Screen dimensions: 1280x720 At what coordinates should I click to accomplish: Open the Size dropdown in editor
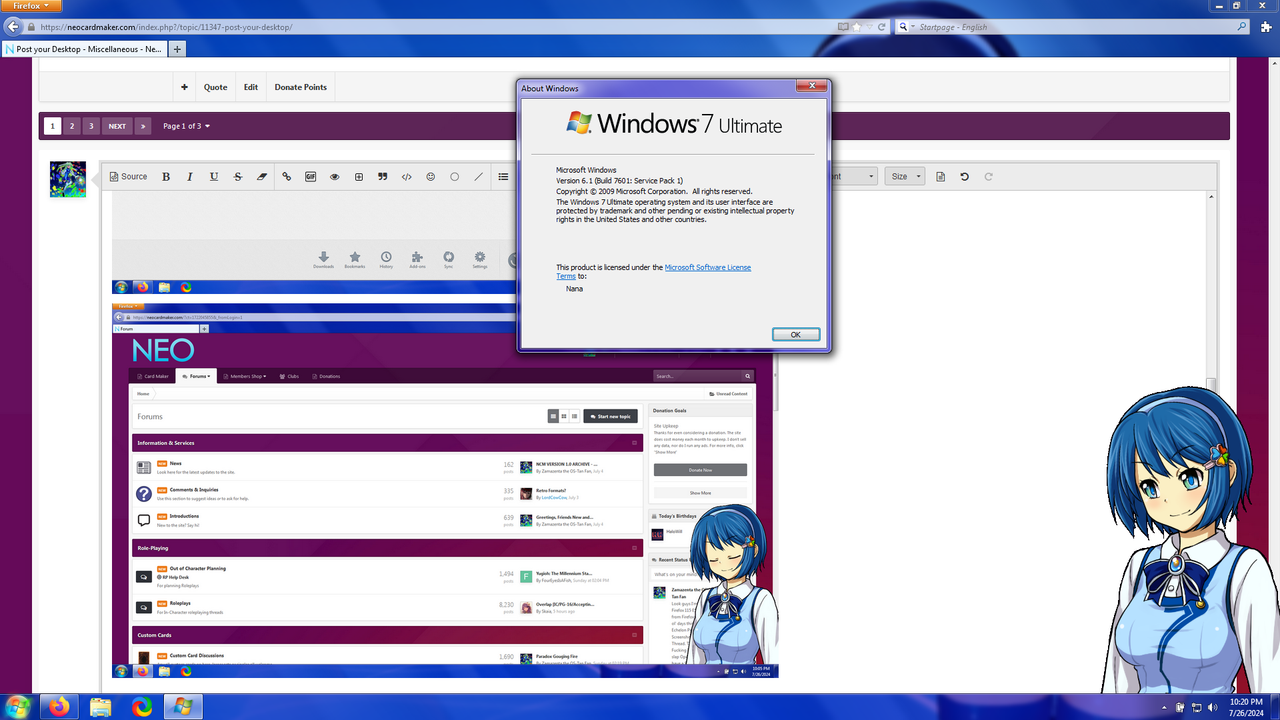pyautogui.click(x=906, y=177)
